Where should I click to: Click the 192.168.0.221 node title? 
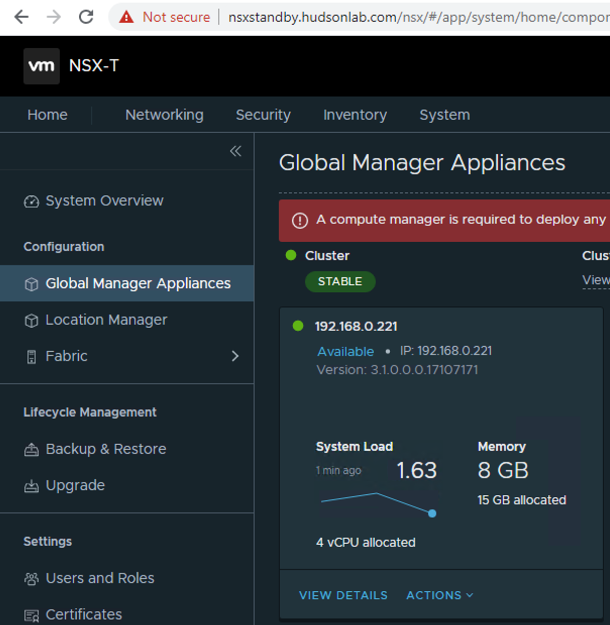[x=356, y=327]
